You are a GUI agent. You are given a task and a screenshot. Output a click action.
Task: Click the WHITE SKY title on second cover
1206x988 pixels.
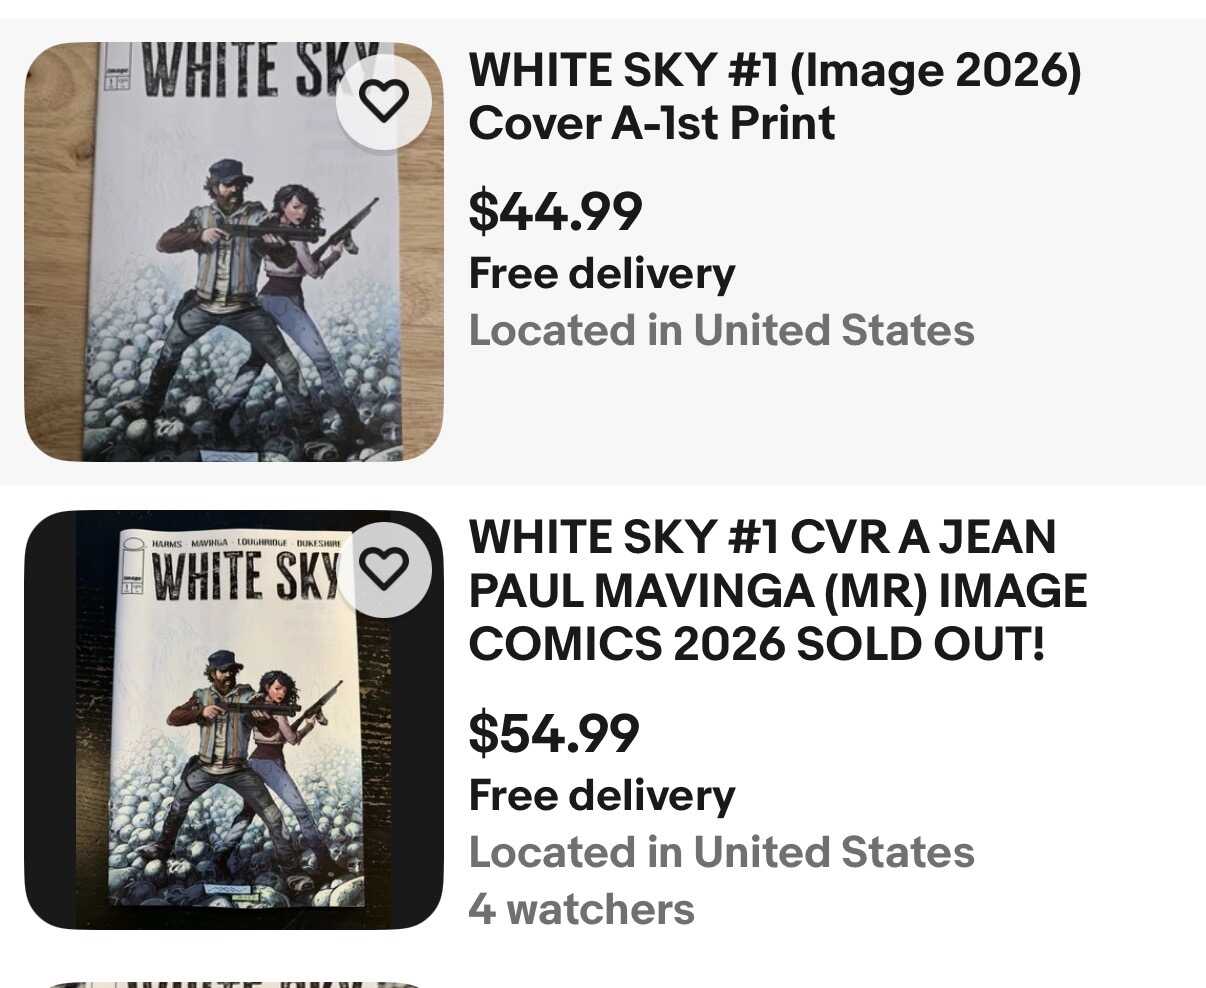245,577
